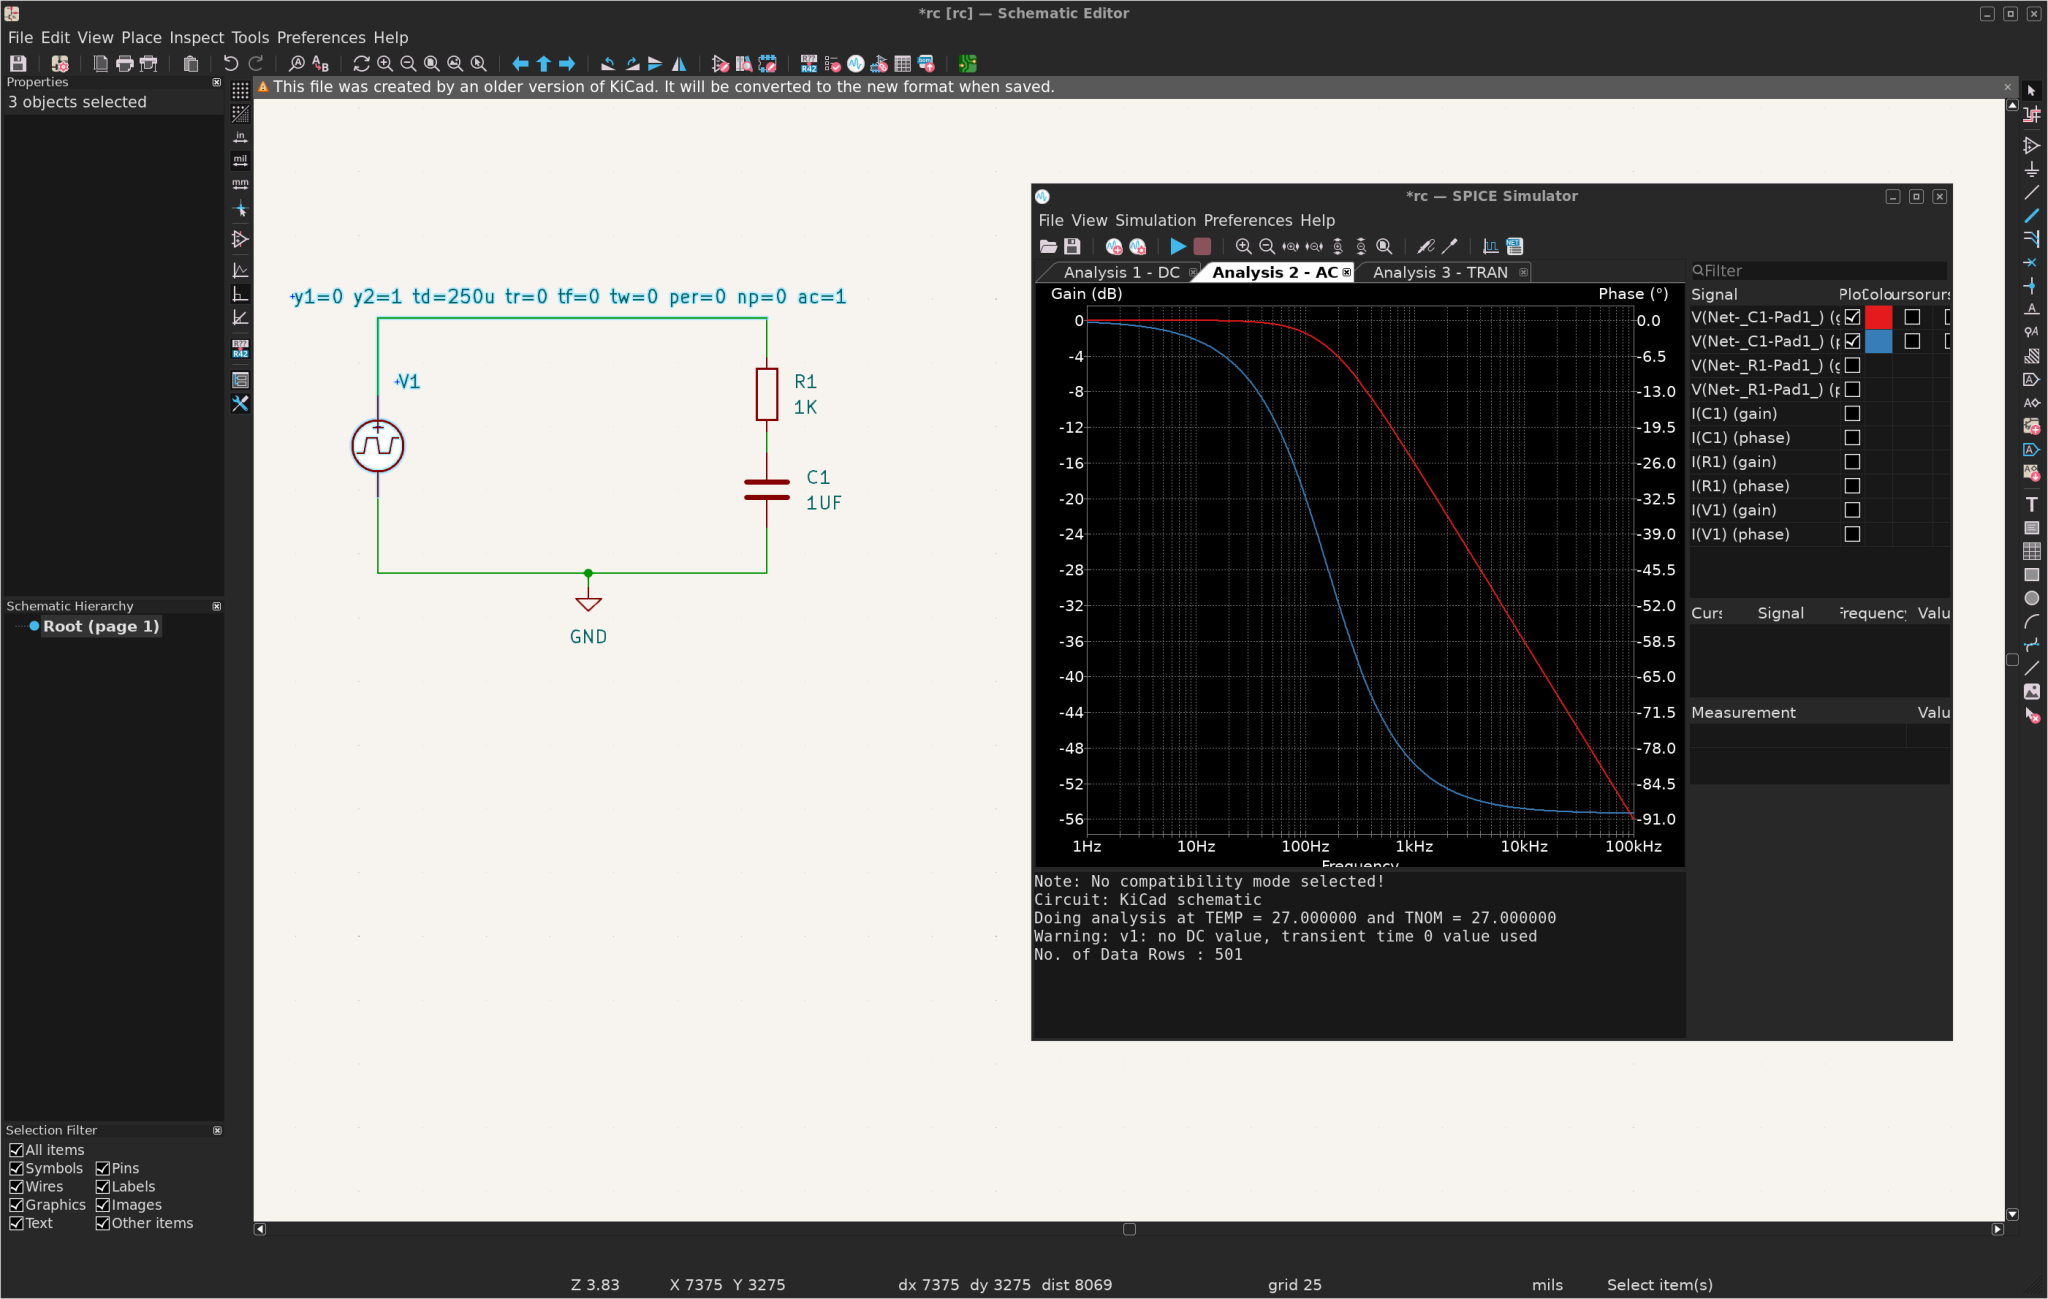Click the Print icon in the schematic toolbar
Screen dimensions: 2048x1299
[125, 63]
